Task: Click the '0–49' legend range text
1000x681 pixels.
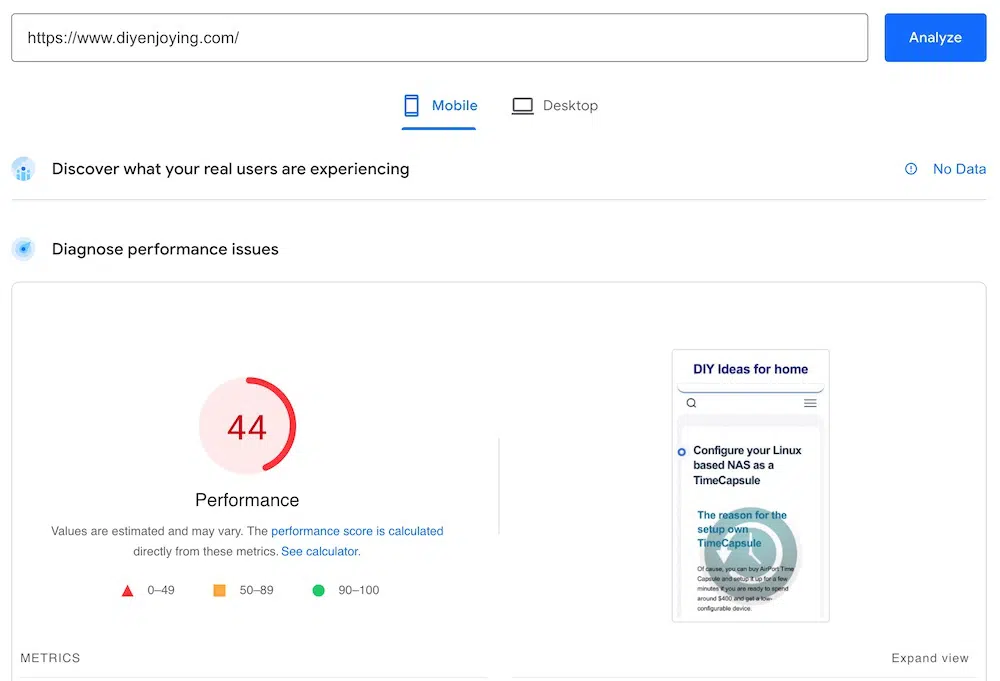Action: [x=161, y=590]
